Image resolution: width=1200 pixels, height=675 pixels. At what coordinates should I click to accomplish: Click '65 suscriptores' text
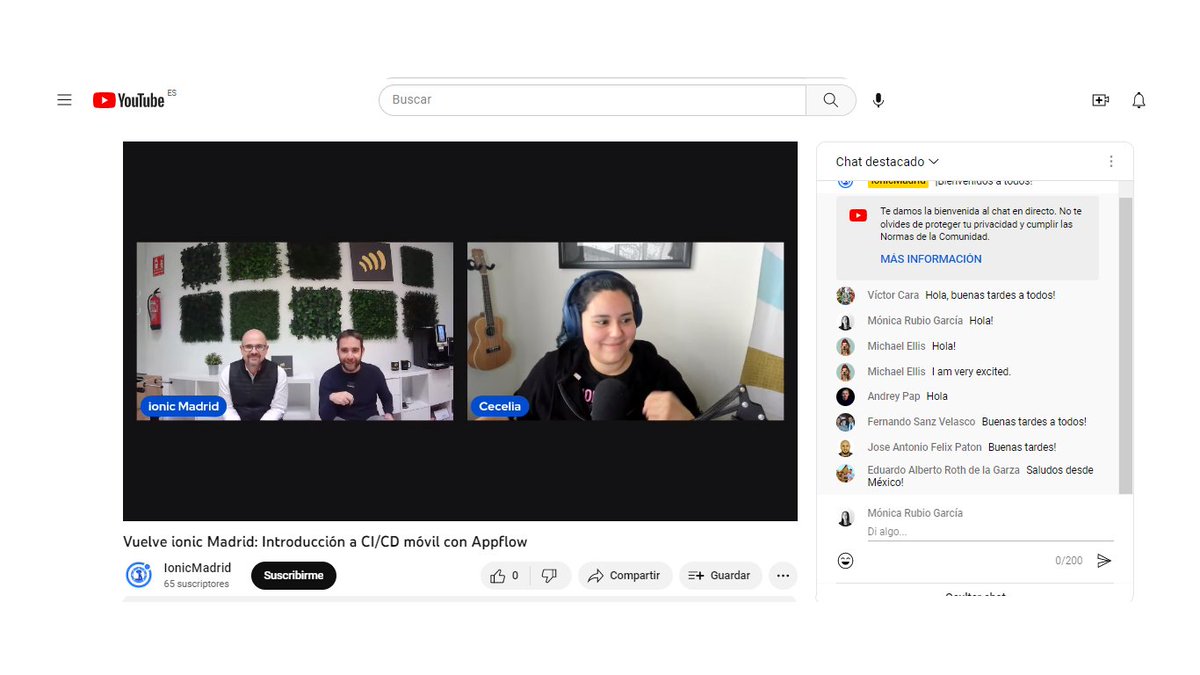pos(197,584)
